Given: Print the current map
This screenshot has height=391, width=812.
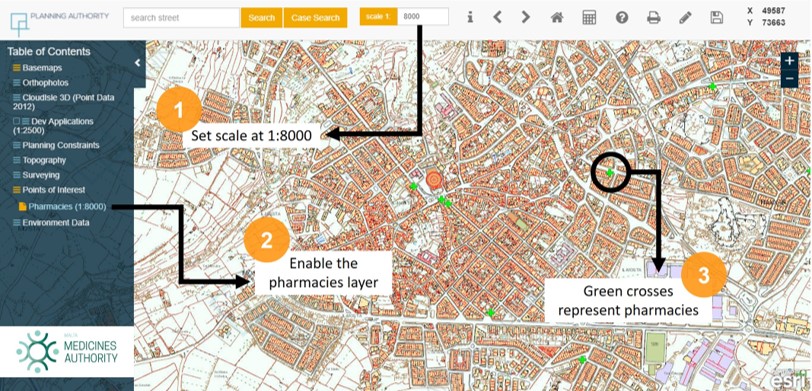Looking at the screenshot, I should point(654,18).
